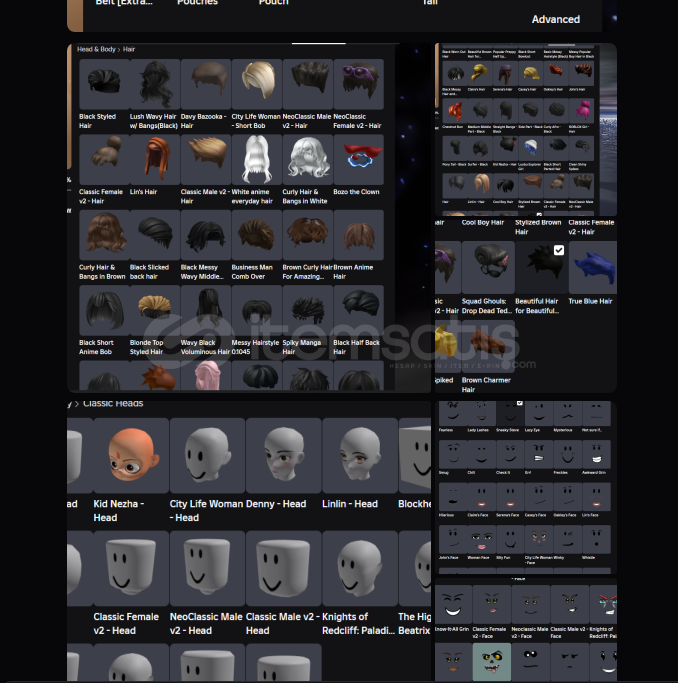Viewport: 678px width, 683px height.
Task: Select Wavy Black Voluminous Hair
Action: (x=206, y=310)
